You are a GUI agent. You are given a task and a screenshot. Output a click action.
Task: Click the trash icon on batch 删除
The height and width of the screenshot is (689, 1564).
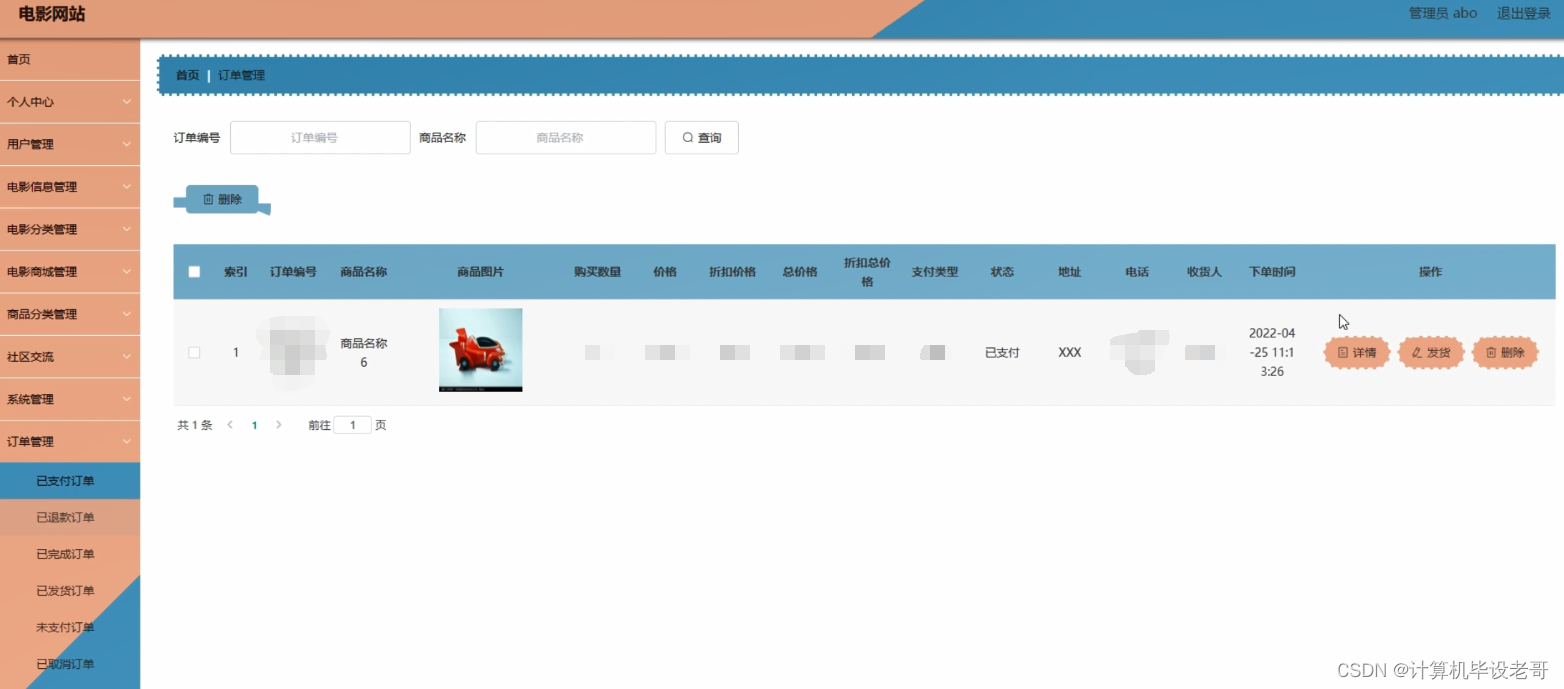point(208,199)
